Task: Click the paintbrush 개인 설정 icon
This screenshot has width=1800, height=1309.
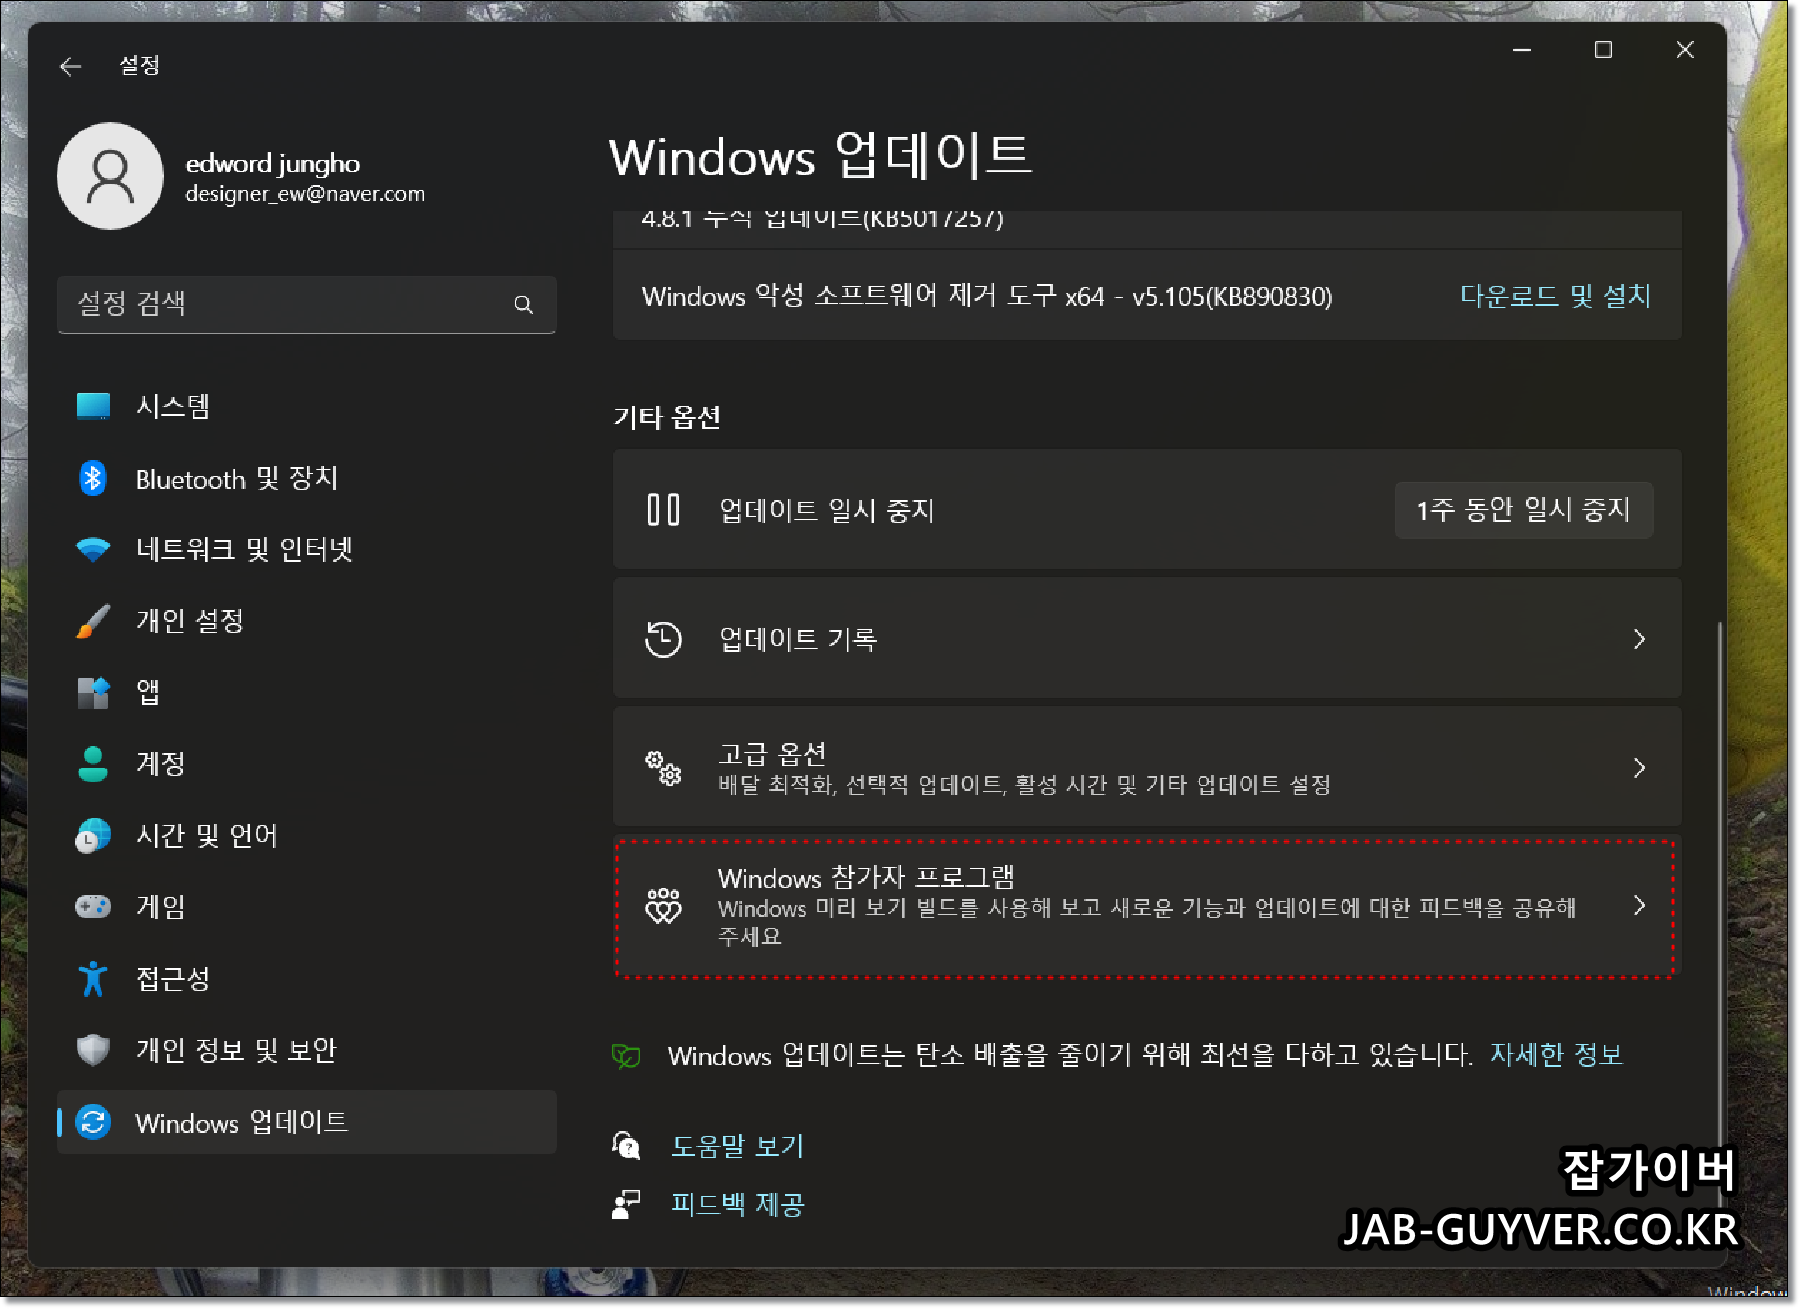Action: pos(93,621)
